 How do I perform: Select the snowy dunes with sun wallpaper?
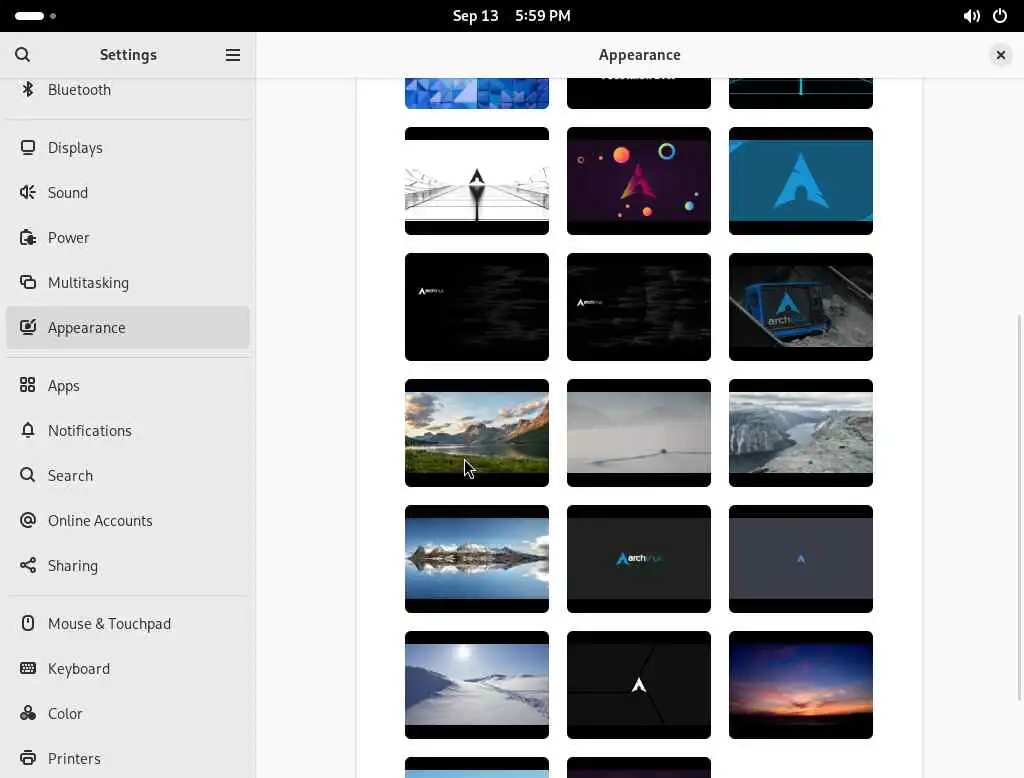tap(477, 685)
